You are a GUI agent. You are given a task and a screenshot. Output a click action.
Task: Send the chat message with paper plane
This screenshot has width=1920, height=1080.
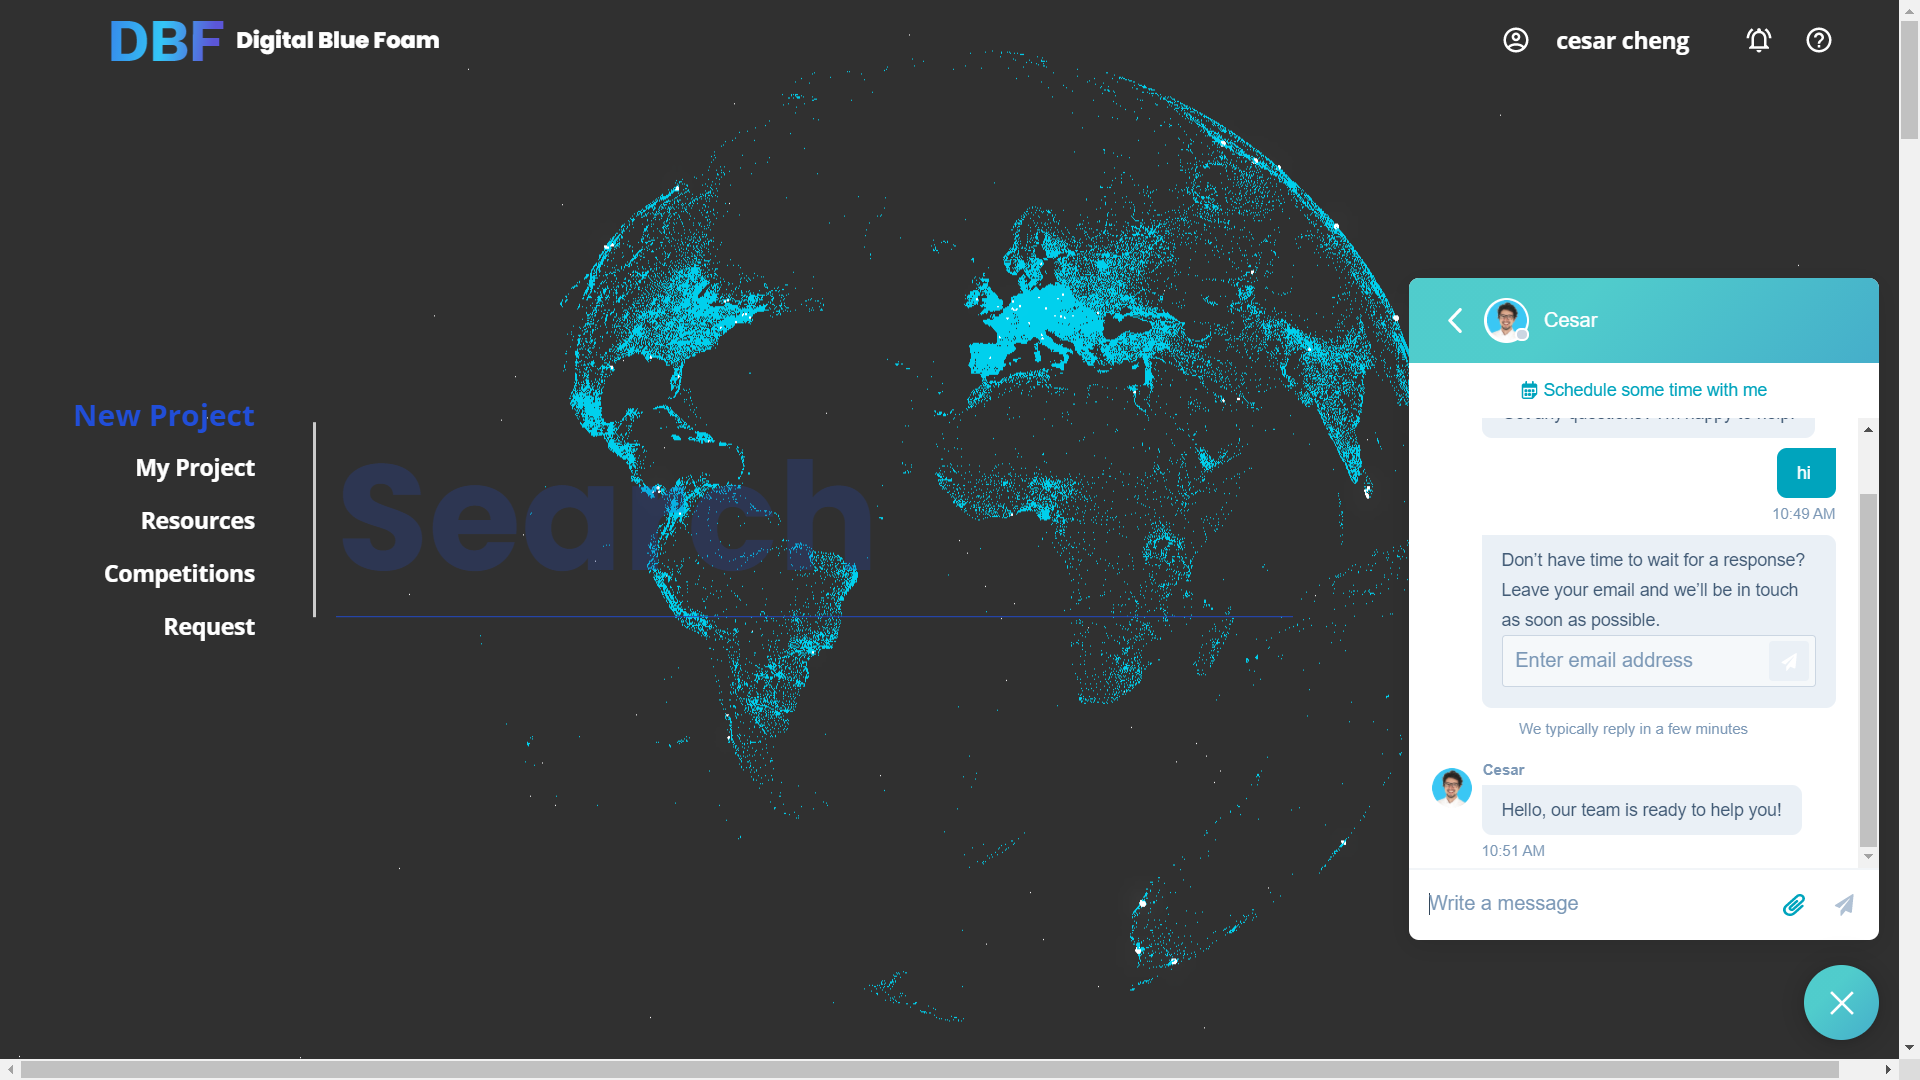coord(1845,905)
